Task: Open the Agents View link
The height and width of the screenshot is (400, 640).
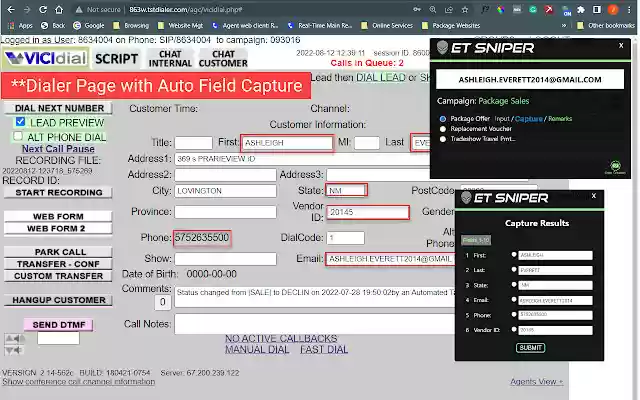Action: point(537,382)
